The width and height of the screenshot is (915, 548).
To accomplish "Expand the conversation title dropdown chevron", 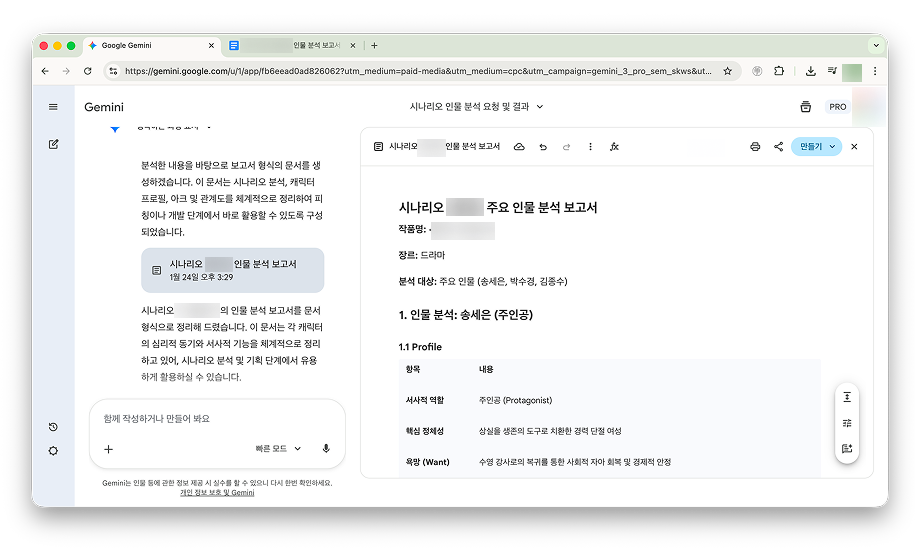I will pos(540,107).
